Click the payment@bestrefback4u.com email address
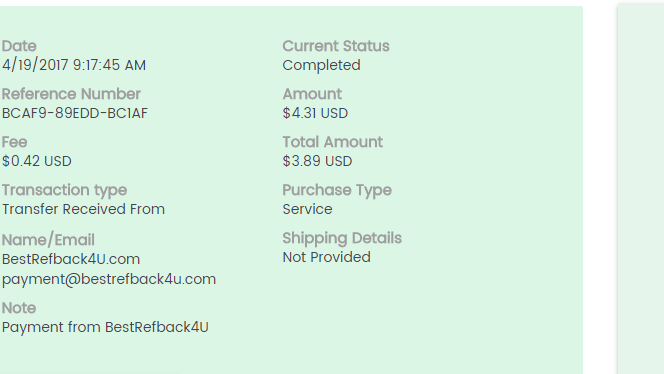The height and width of the screenshot is (374, 664). pos(109,280)
